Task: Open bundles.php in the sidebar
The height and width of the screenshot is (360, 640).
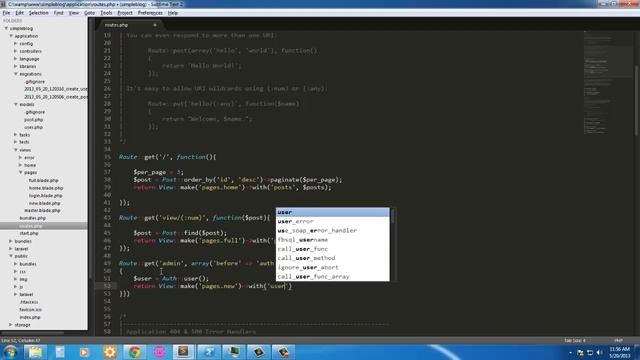Action: (x=33, y=218)
